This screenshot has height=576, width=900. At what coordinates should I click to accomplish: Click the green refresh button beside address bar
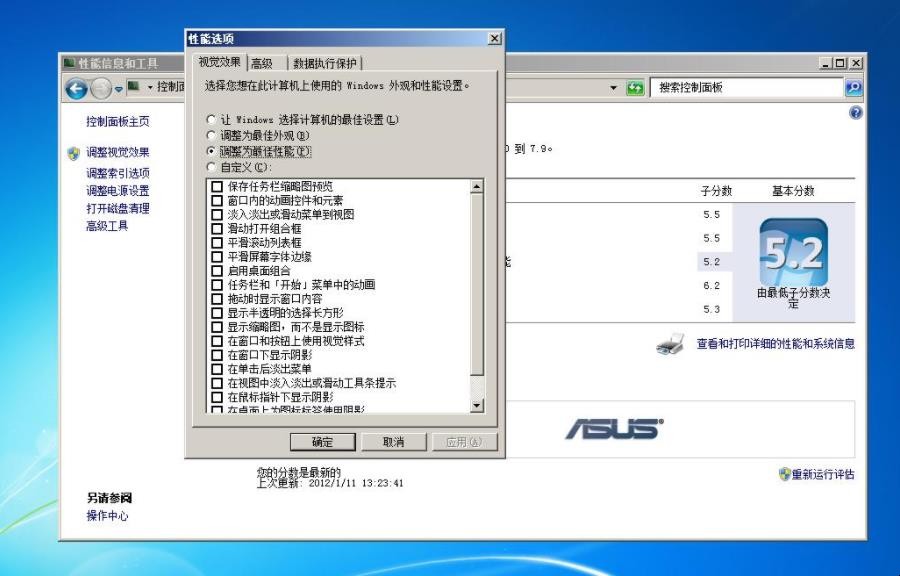(x=635, y=88)
